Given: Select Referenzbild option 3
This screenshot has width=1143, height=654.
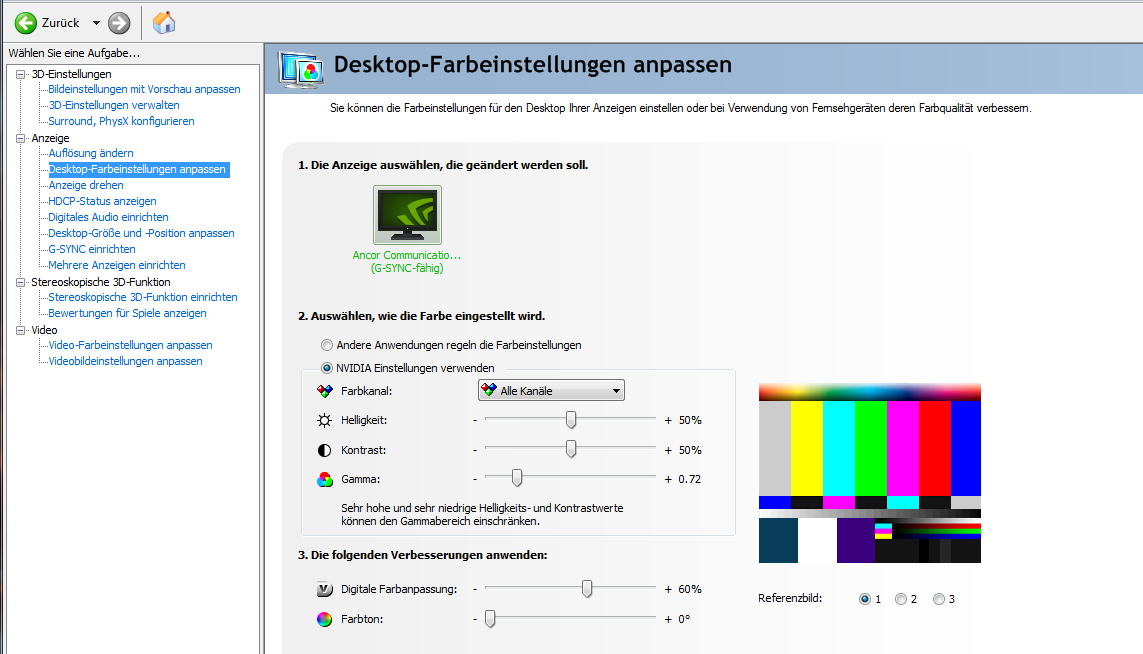Looking at the screenshot, I should pyautogui.click(x=939, y=599).
